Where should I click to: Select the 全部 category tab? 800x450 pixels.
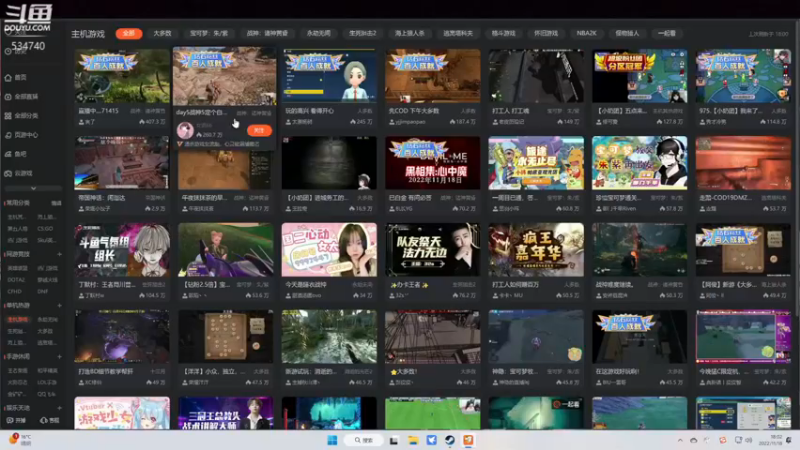coord(129,34)
